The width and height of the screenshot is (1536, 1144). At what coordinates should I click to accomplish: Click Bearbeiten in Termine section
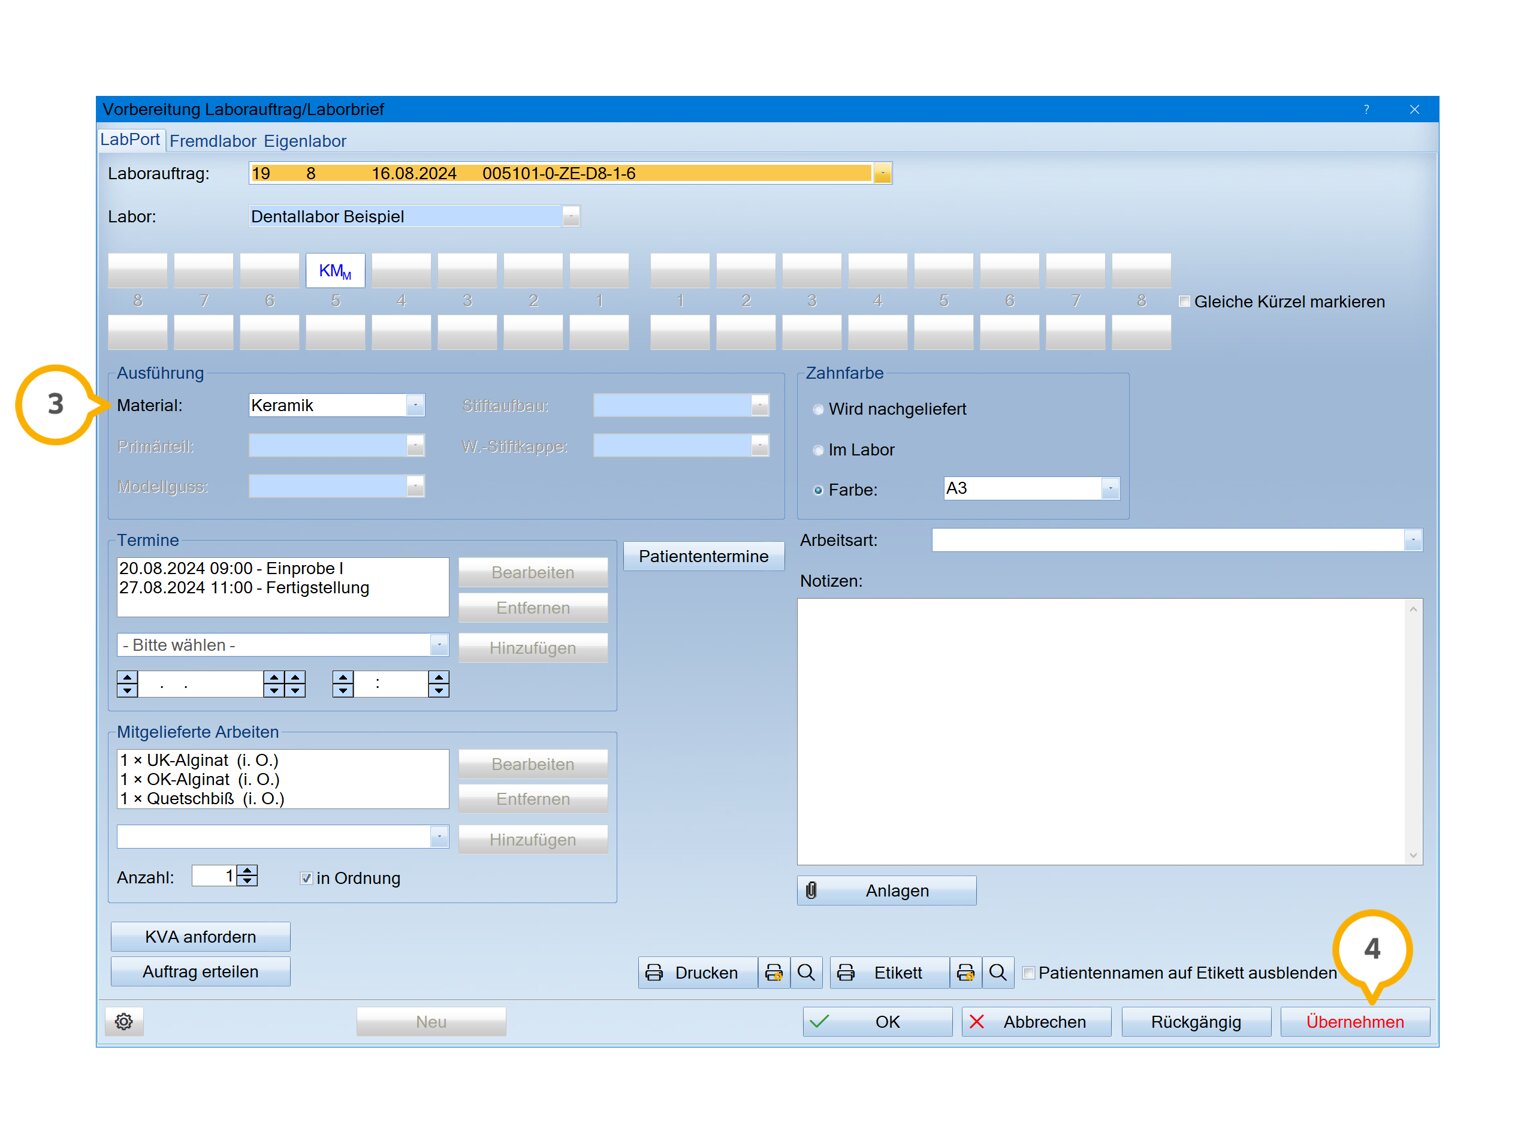click(x=532, y=572)
